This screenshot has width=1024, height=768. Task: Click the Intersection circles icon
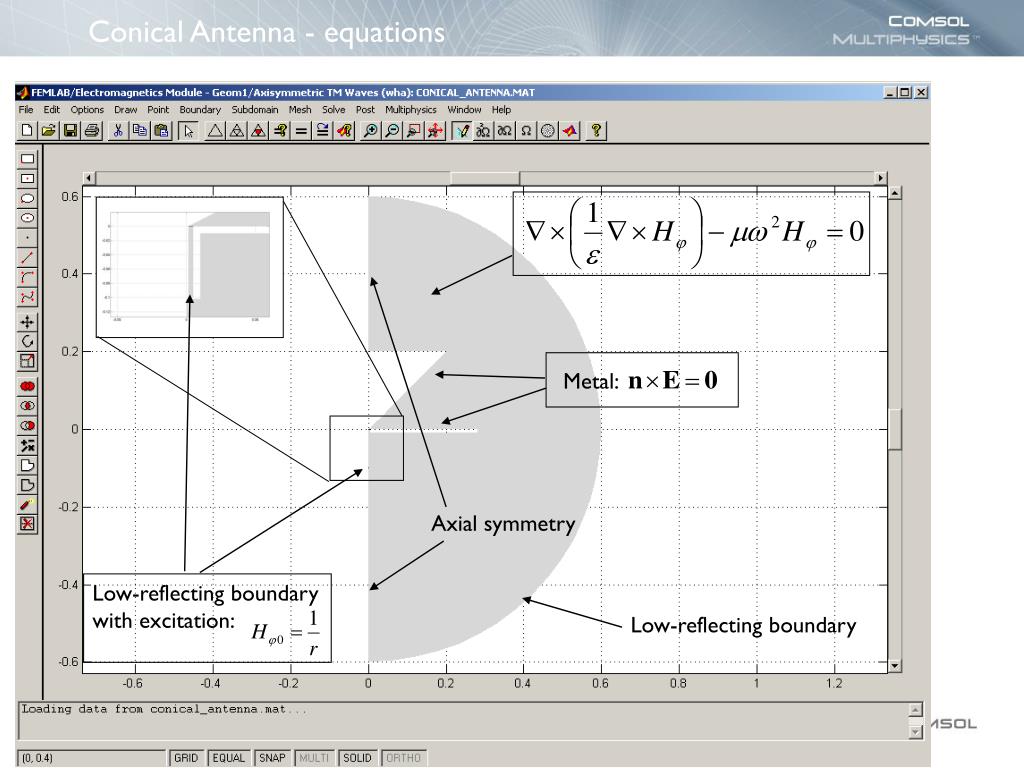coord(27,406)
